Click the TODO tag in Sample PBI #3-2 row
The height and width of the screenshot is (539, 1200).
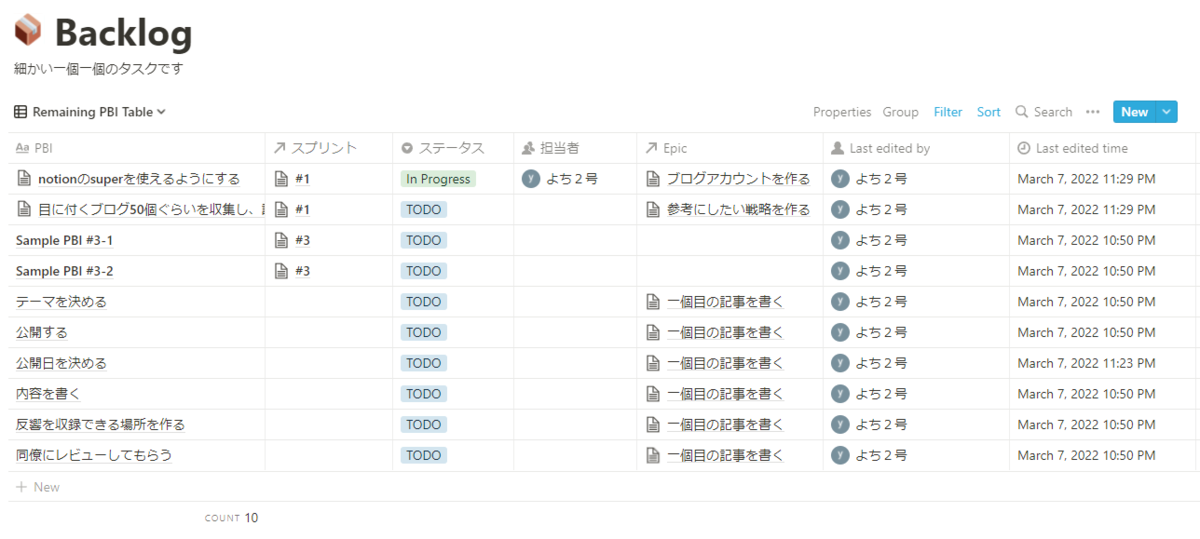pos(424,271)
